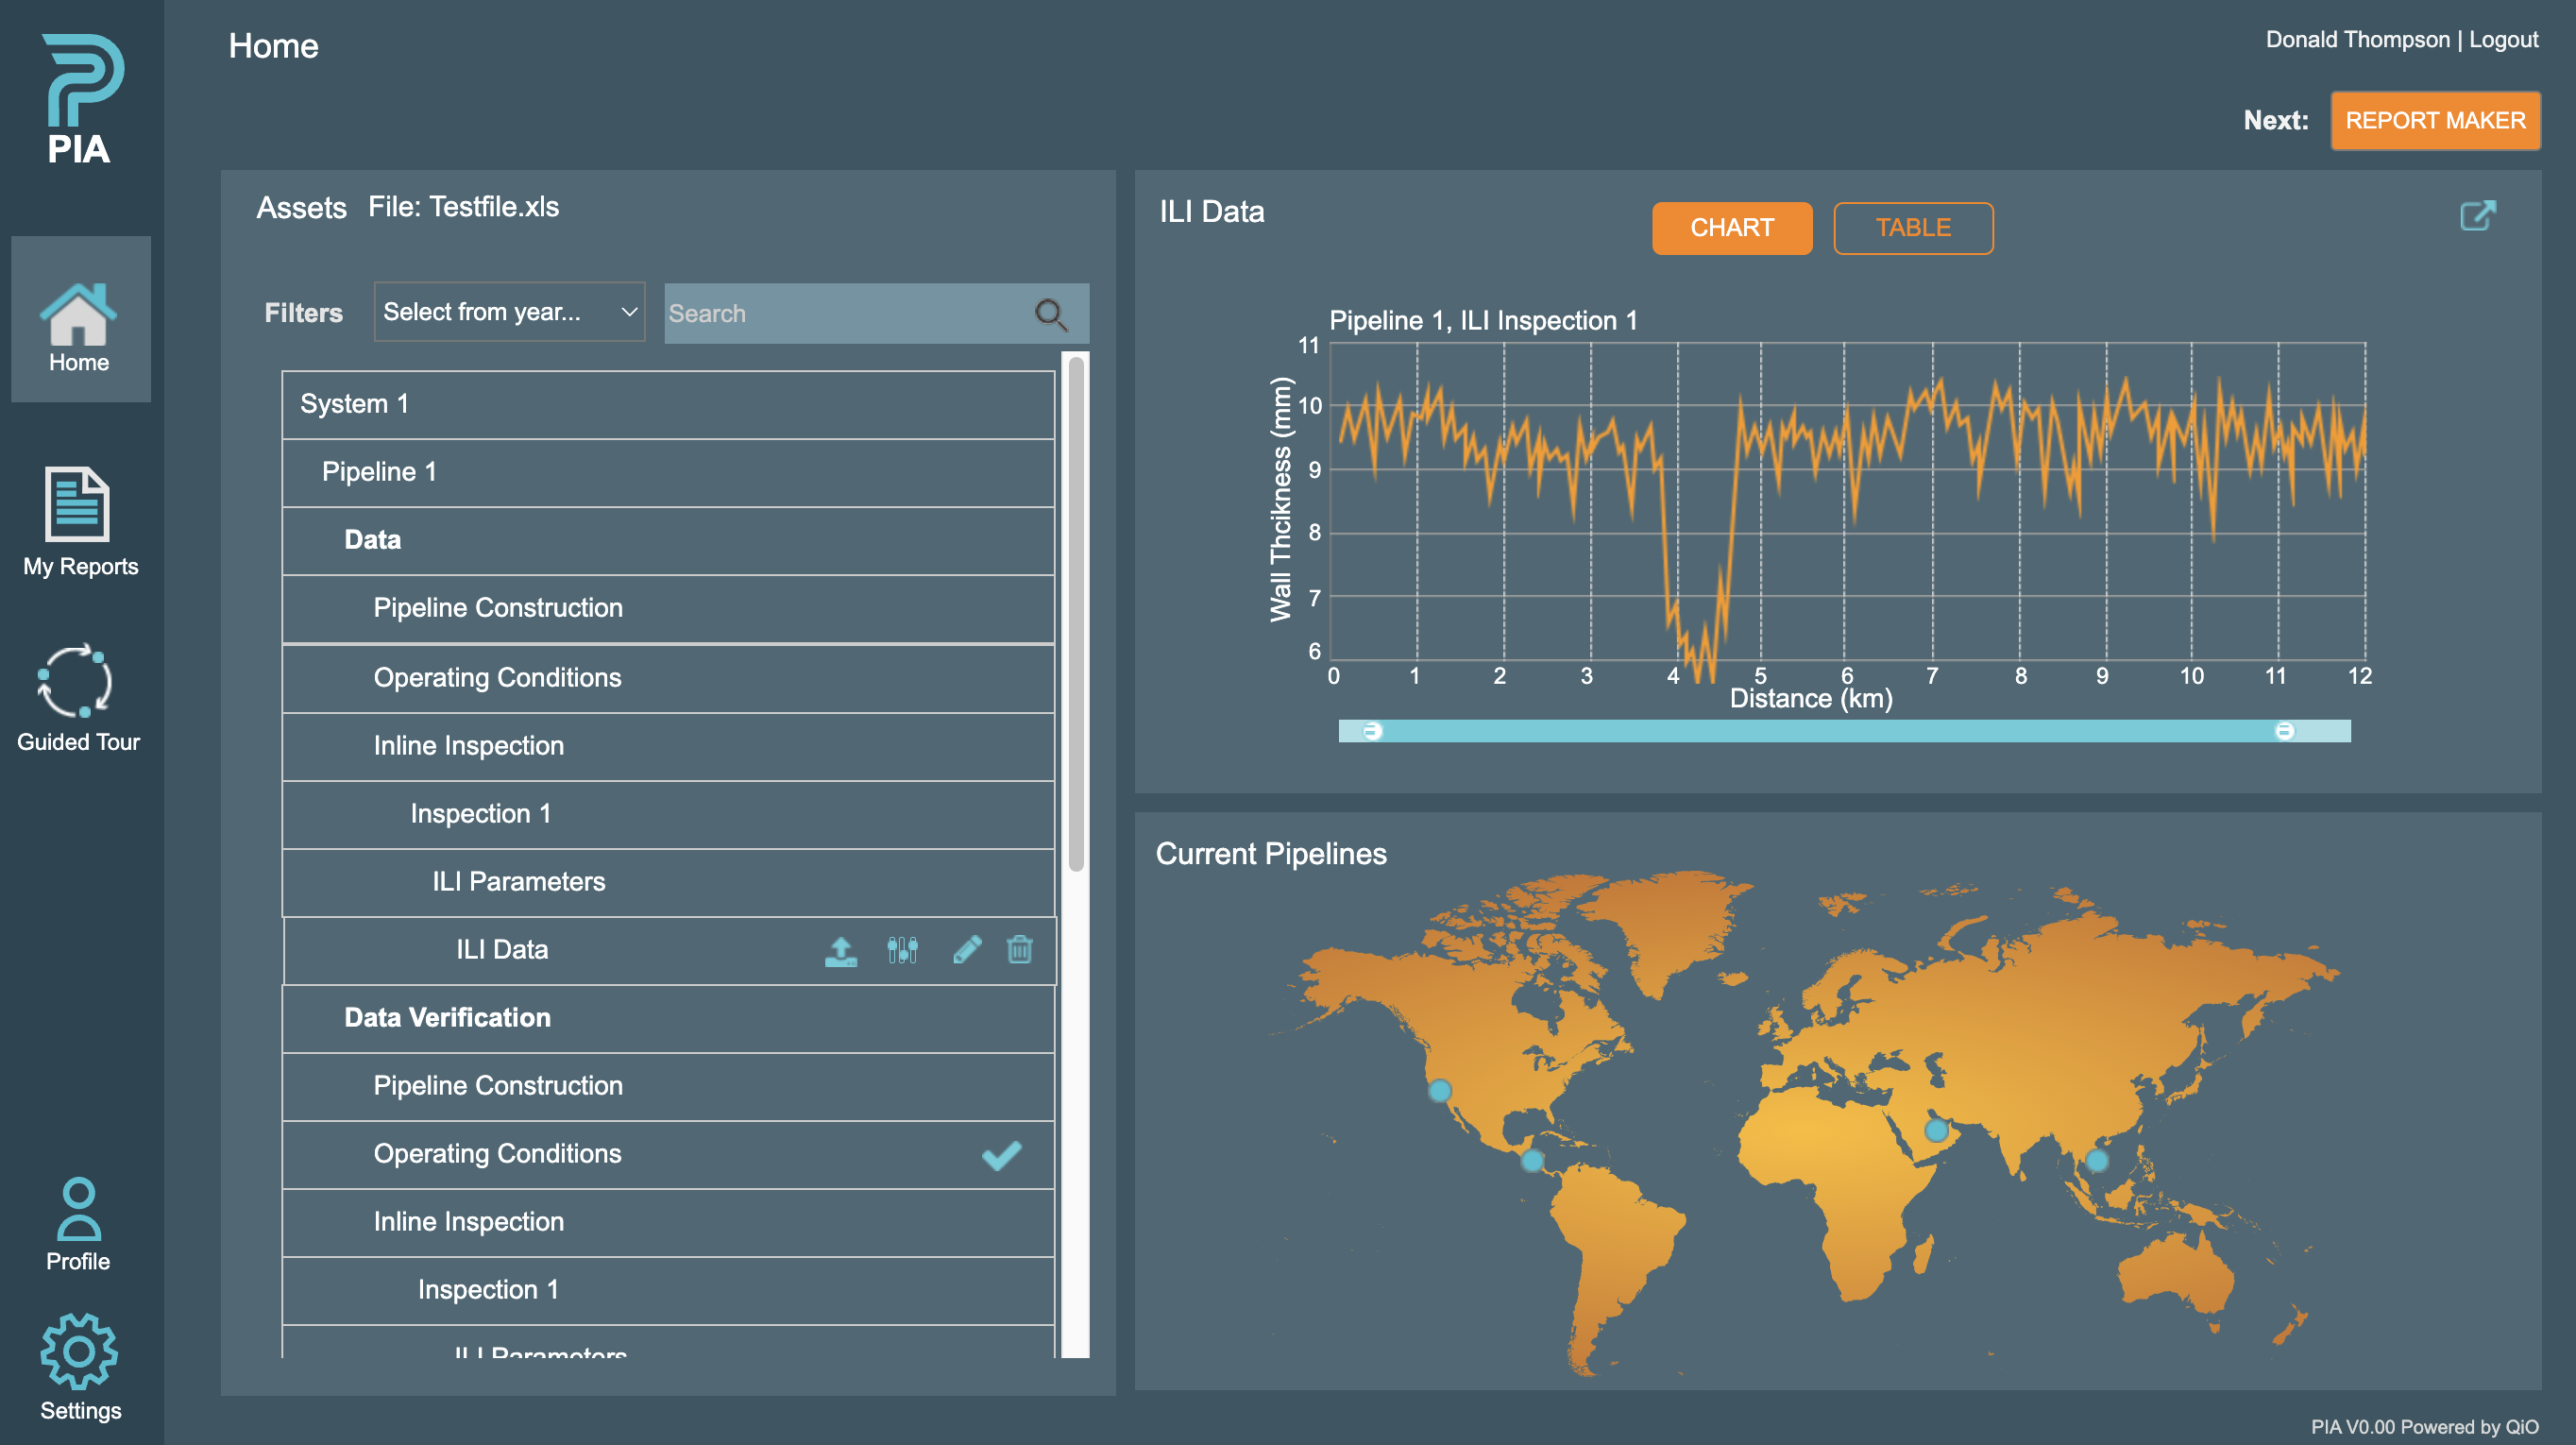The height and width of the screenshot is (1445, 2576).
Task: Toggle the verified checkmark on Operating Conditions
Action: tap(1000, 1153)
